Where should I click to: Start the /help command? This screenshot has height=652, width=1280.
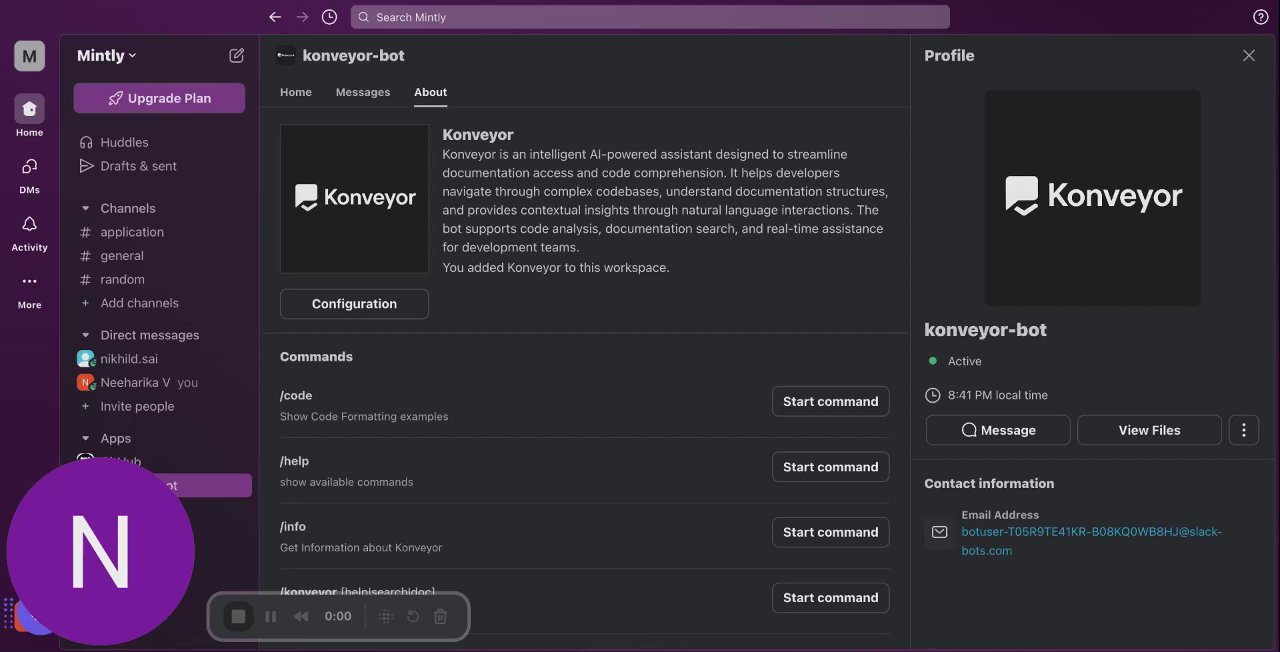[830, 467]
